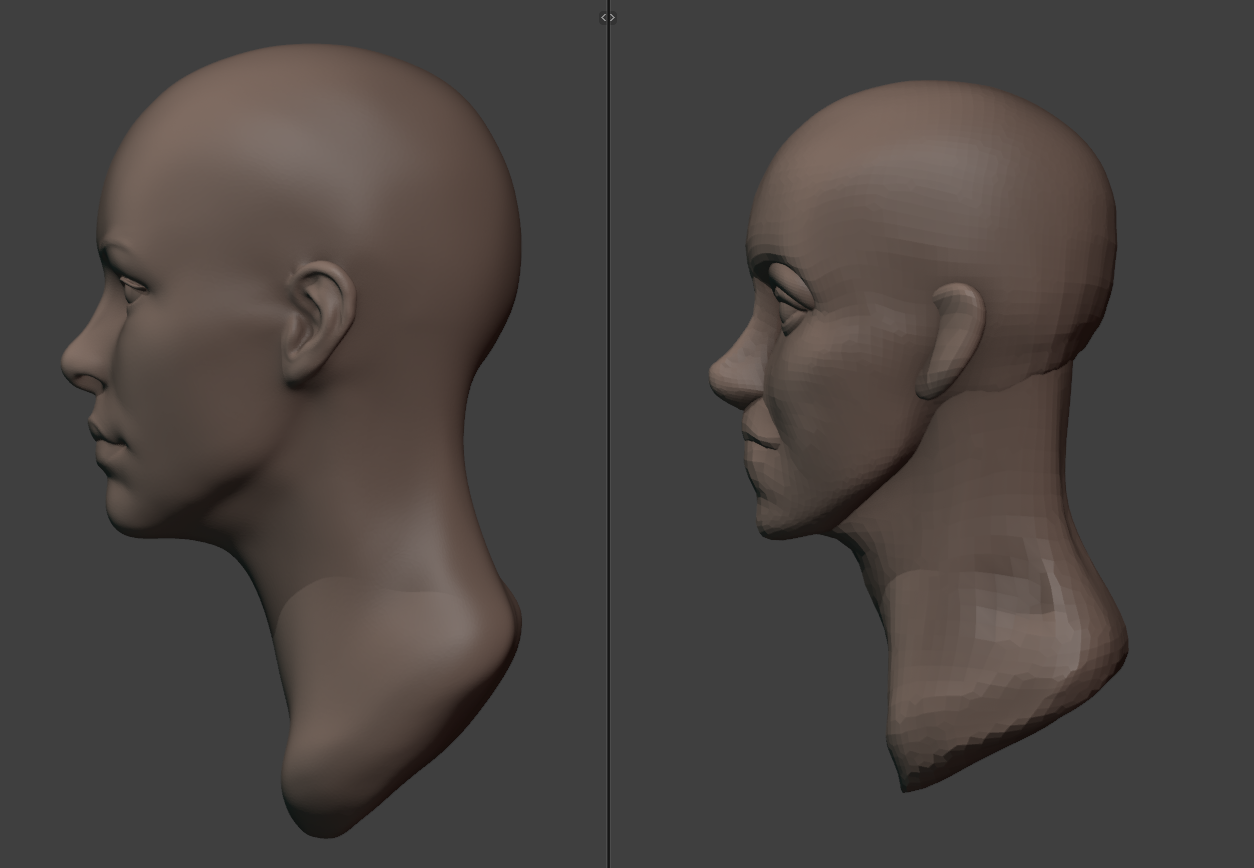Click the eye of the left smooth model
Image resolution: width=1254 pixels, height=868 pixels.
(x=131, y=286)
